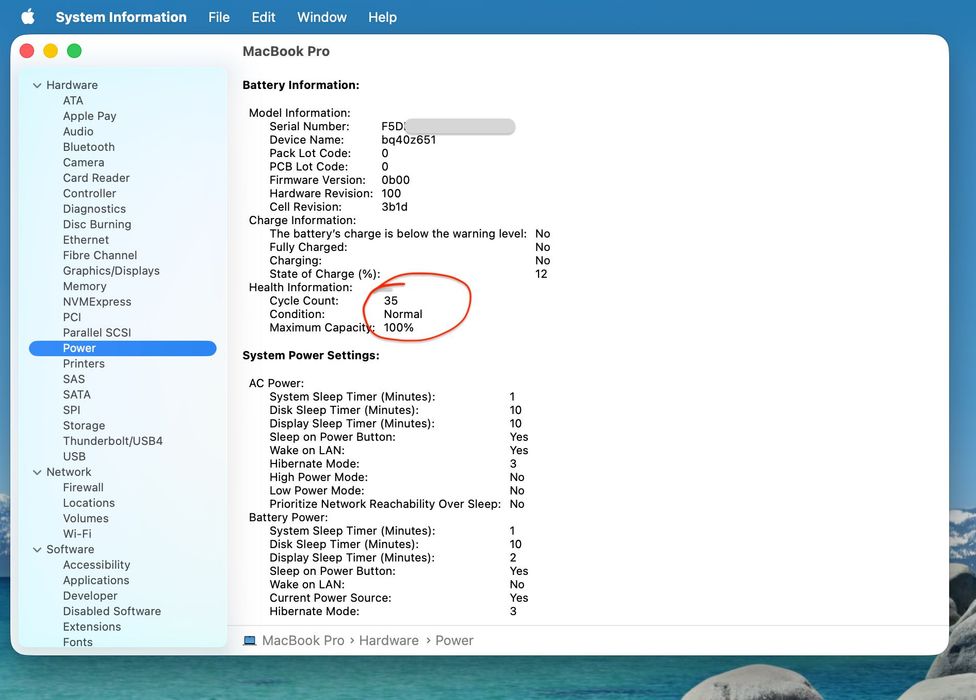Click the Firmware Version value 0b00
Image resolution: width=976 pixels, height=700 pixels.
click(x=395, y=180)
